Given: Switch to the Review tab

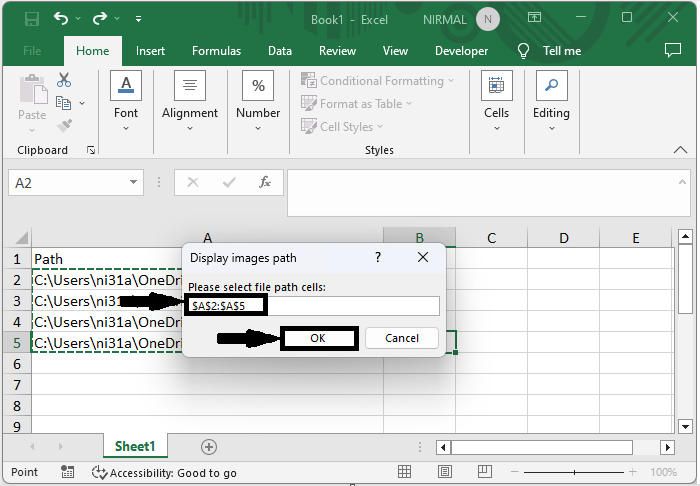Looking at the screenshot, I should pos(337,51).
